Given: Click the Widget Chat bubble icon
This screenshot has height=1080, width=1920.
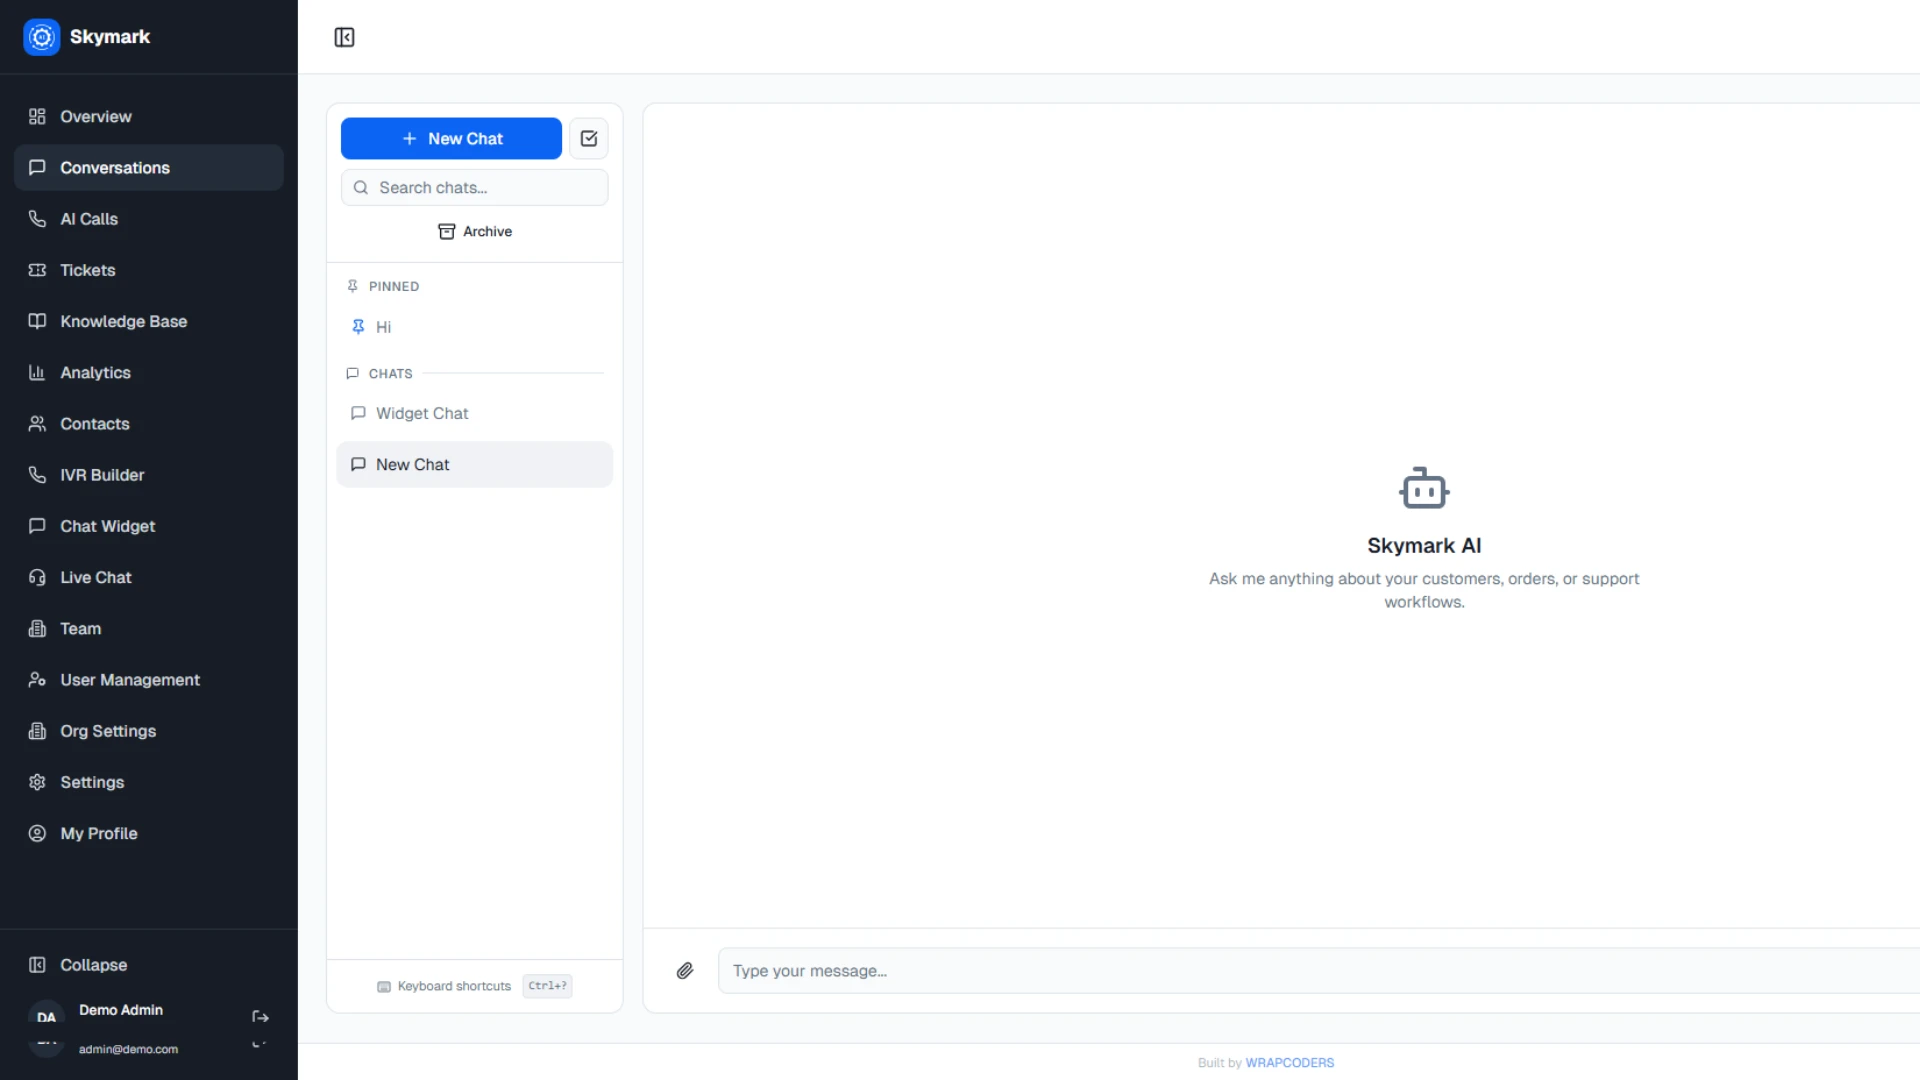Looking at the screenshot, I should click(x=358, y=413).
